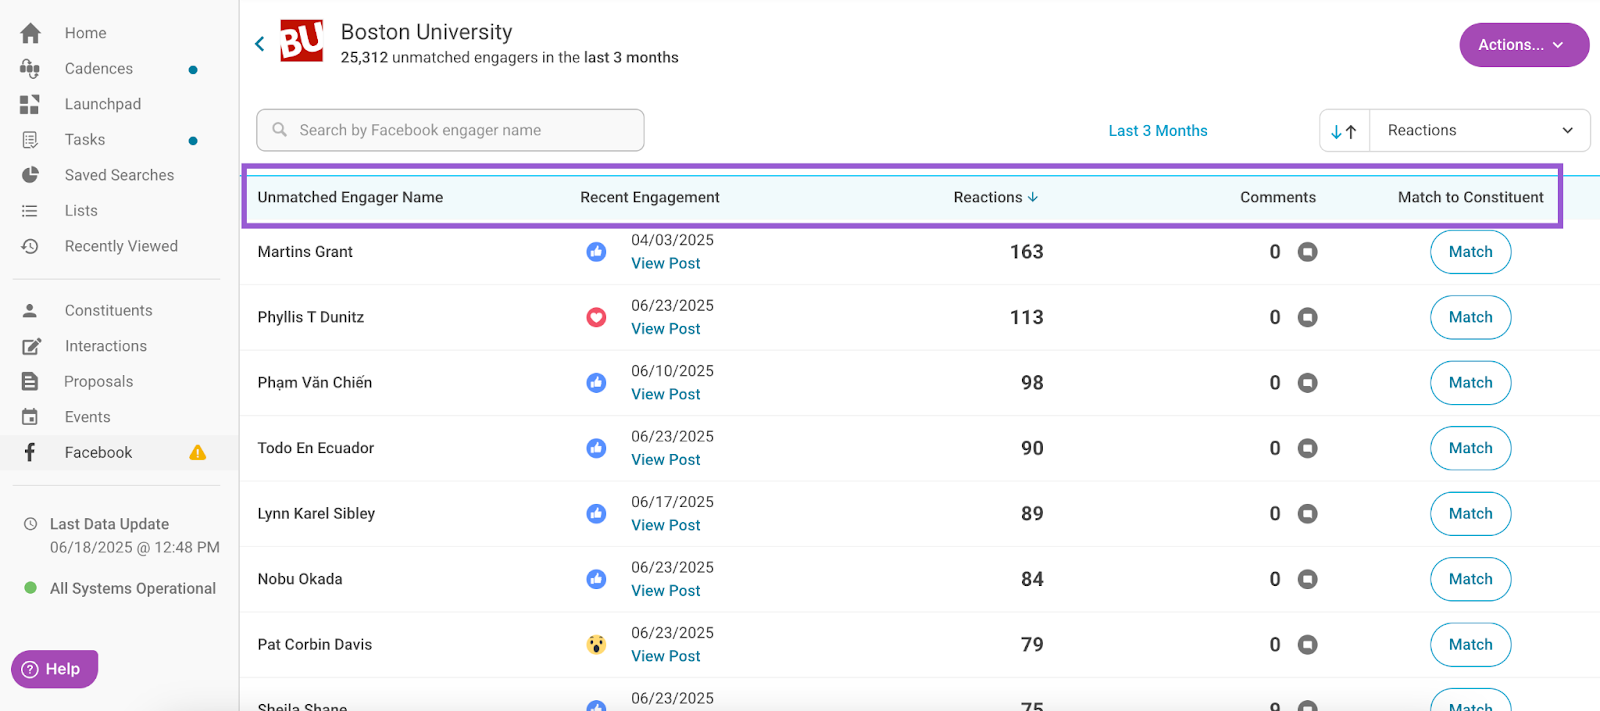Click the Match to Constituent column header
Screen dimensions: 1600x711
(1471, 197)
